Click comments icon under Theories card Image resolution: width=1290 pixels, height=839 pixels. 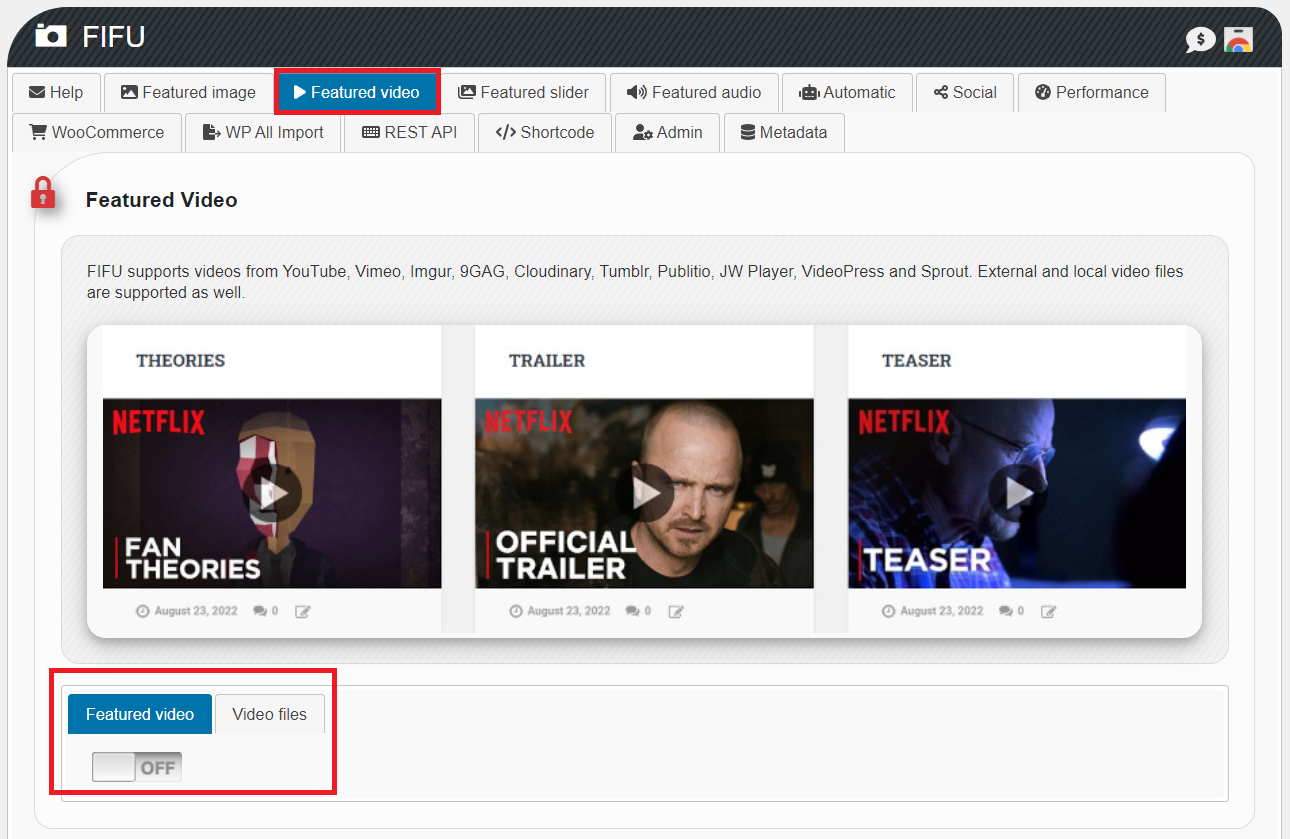tap(260, 611)
